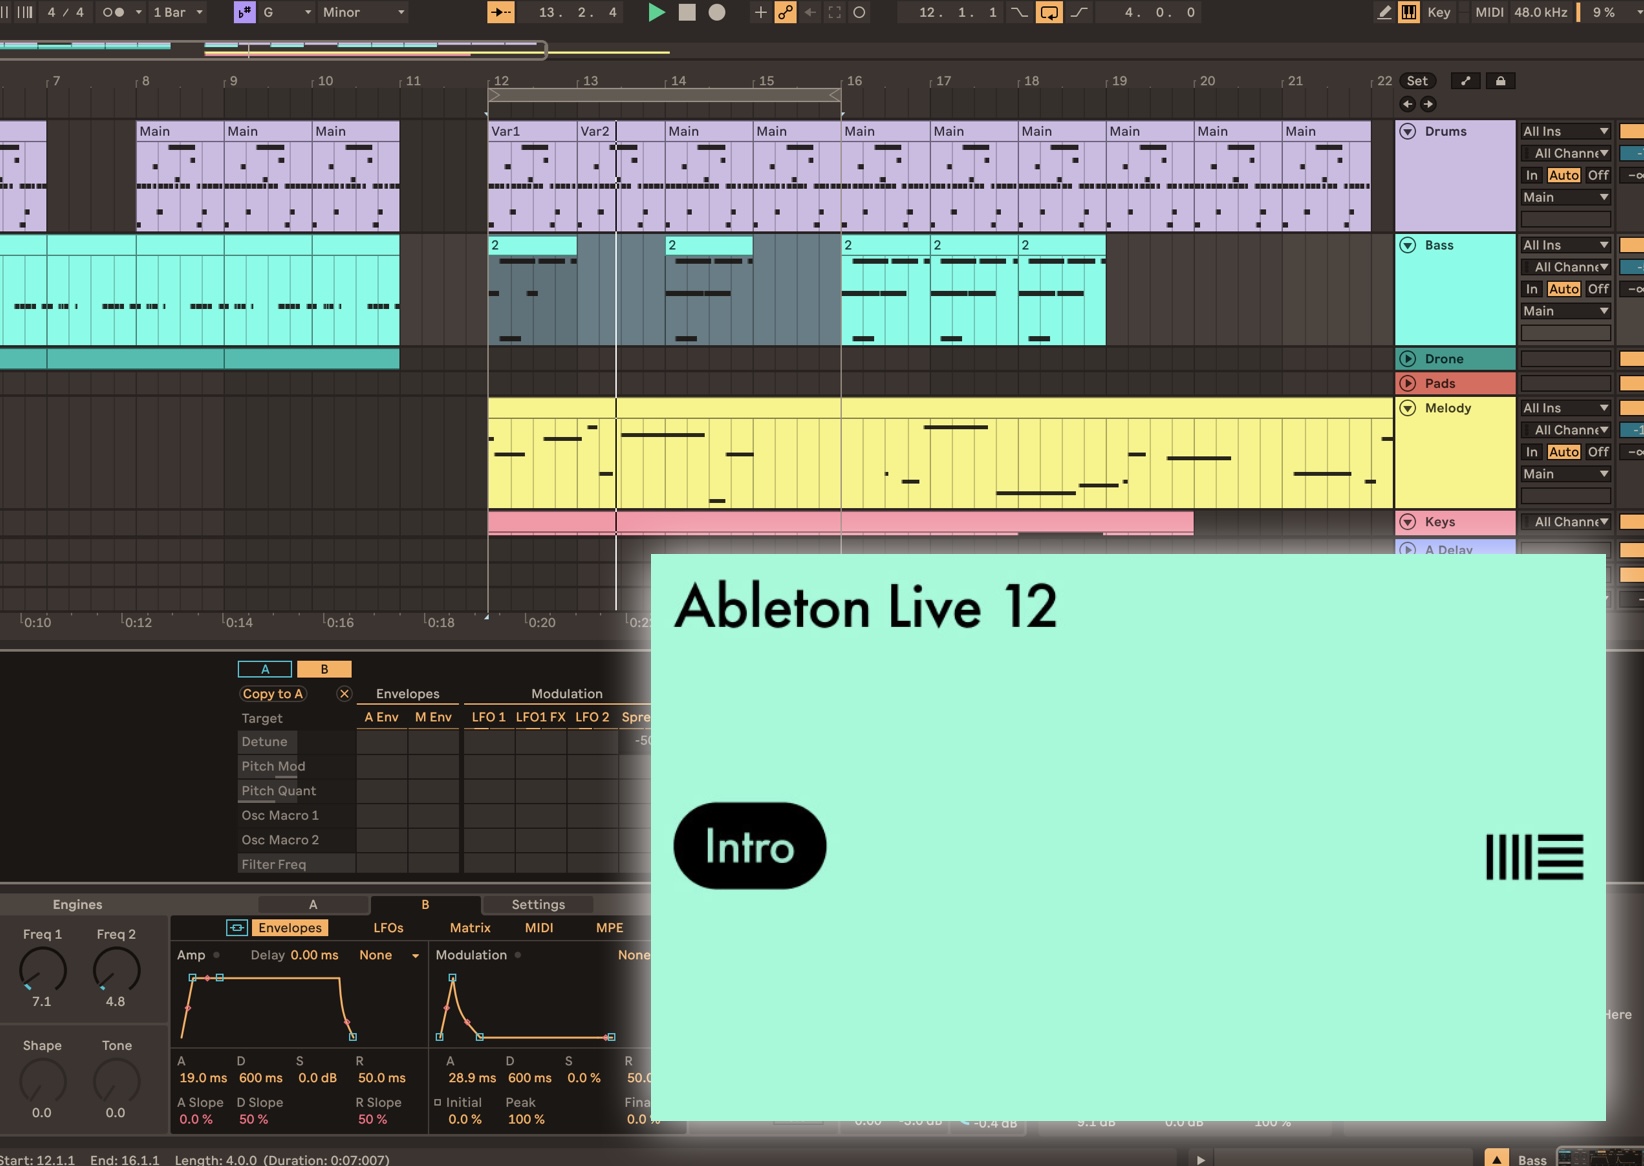Collapse the Keys track
Screen dimensions: 1644x1166
pos(1408,522)
